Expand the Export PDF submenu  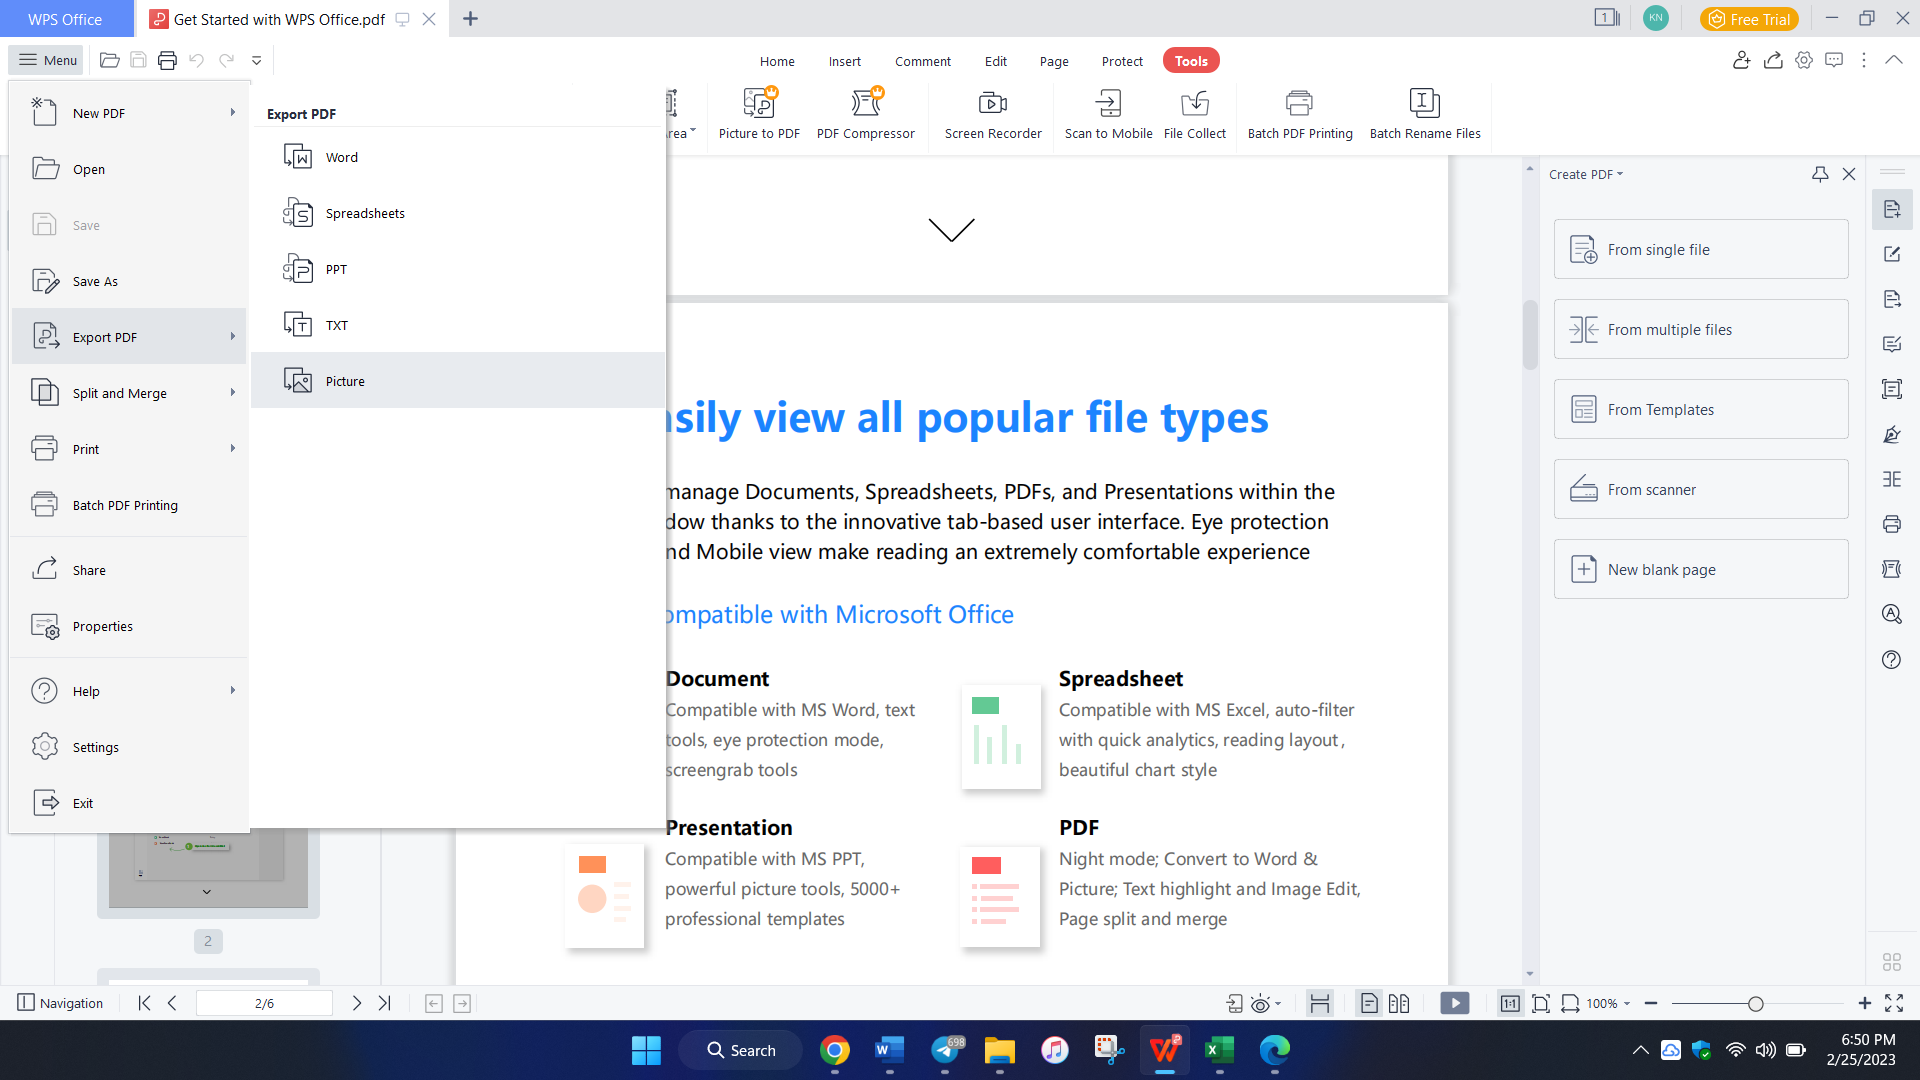click(x=129, y=337)
